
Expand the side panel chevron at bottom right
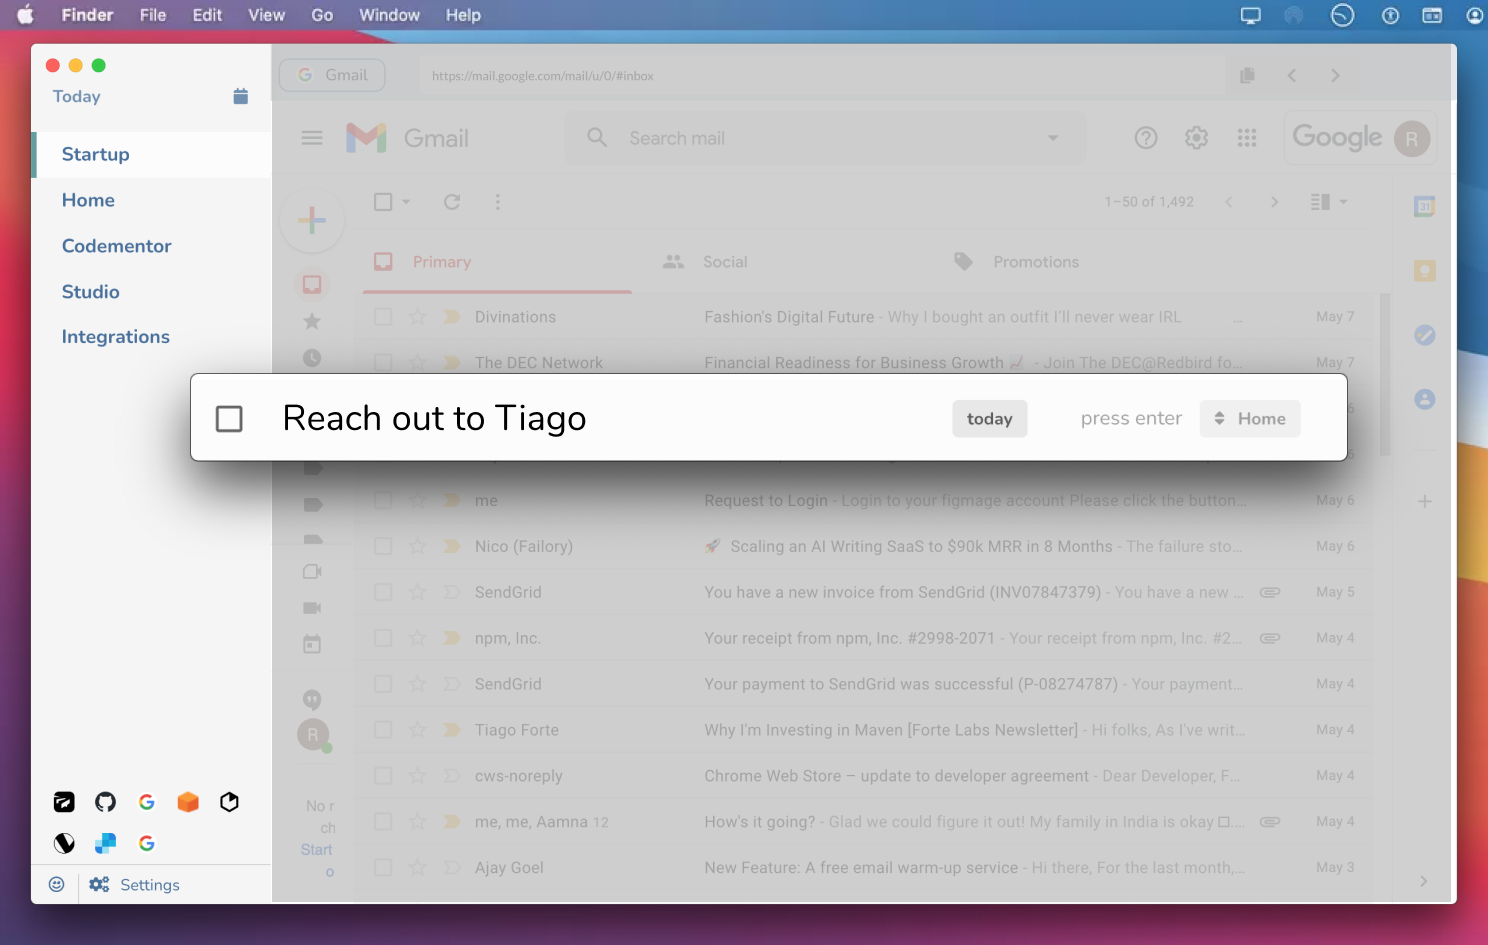(1424, 881)
